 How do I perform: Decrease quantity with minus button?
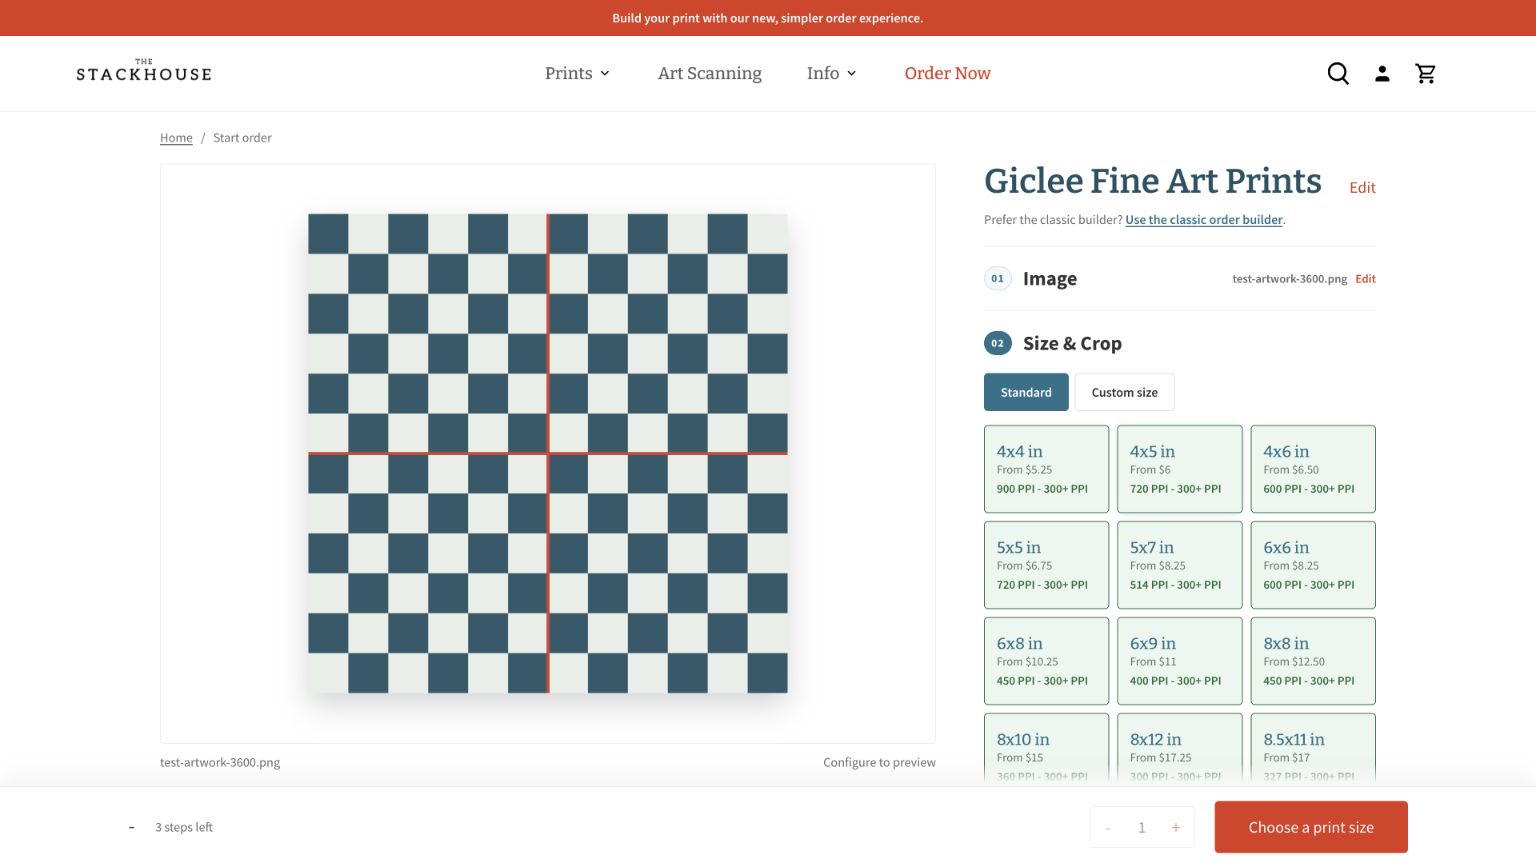(1108, 828)
